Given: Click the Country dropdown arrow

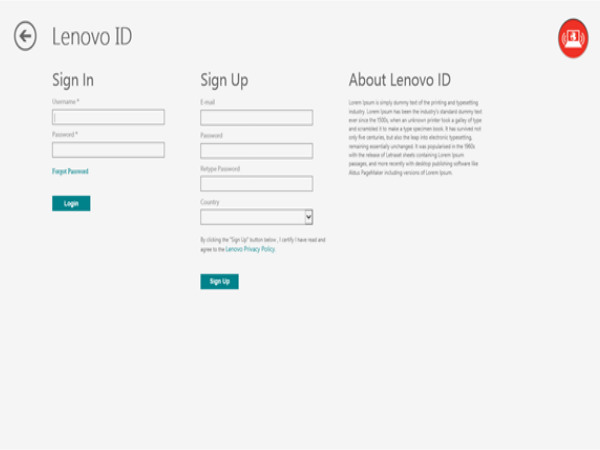Looking at the screenshot, I should tap(308, 217).
